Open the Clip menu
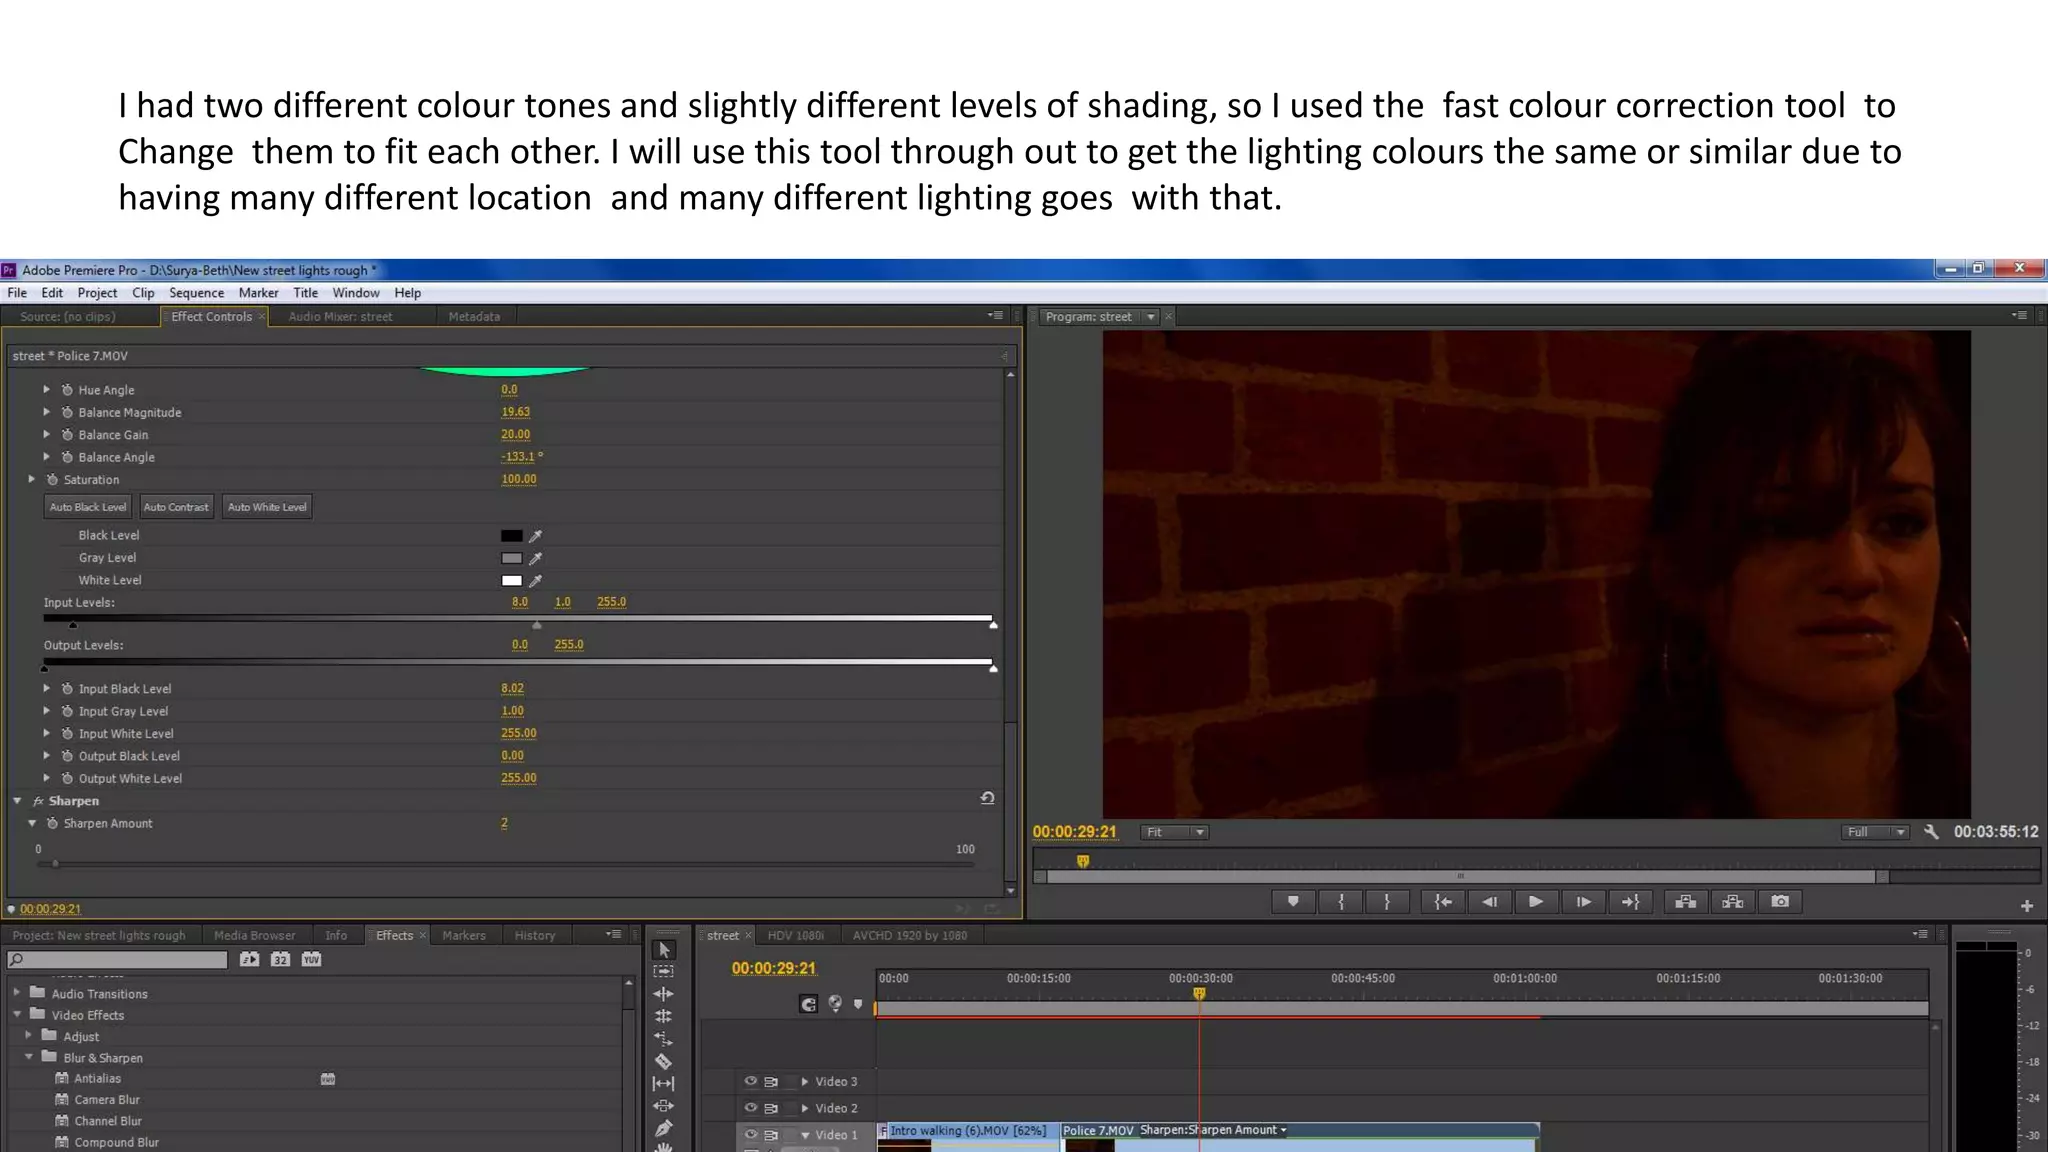The image size is (2048, 1152). coord(143,293)
